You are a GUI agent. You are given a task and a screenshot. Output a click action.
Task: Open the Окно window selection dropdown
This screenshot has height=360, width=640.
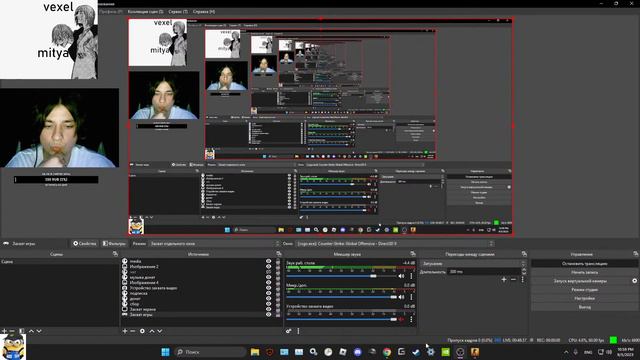pos(395,244)
